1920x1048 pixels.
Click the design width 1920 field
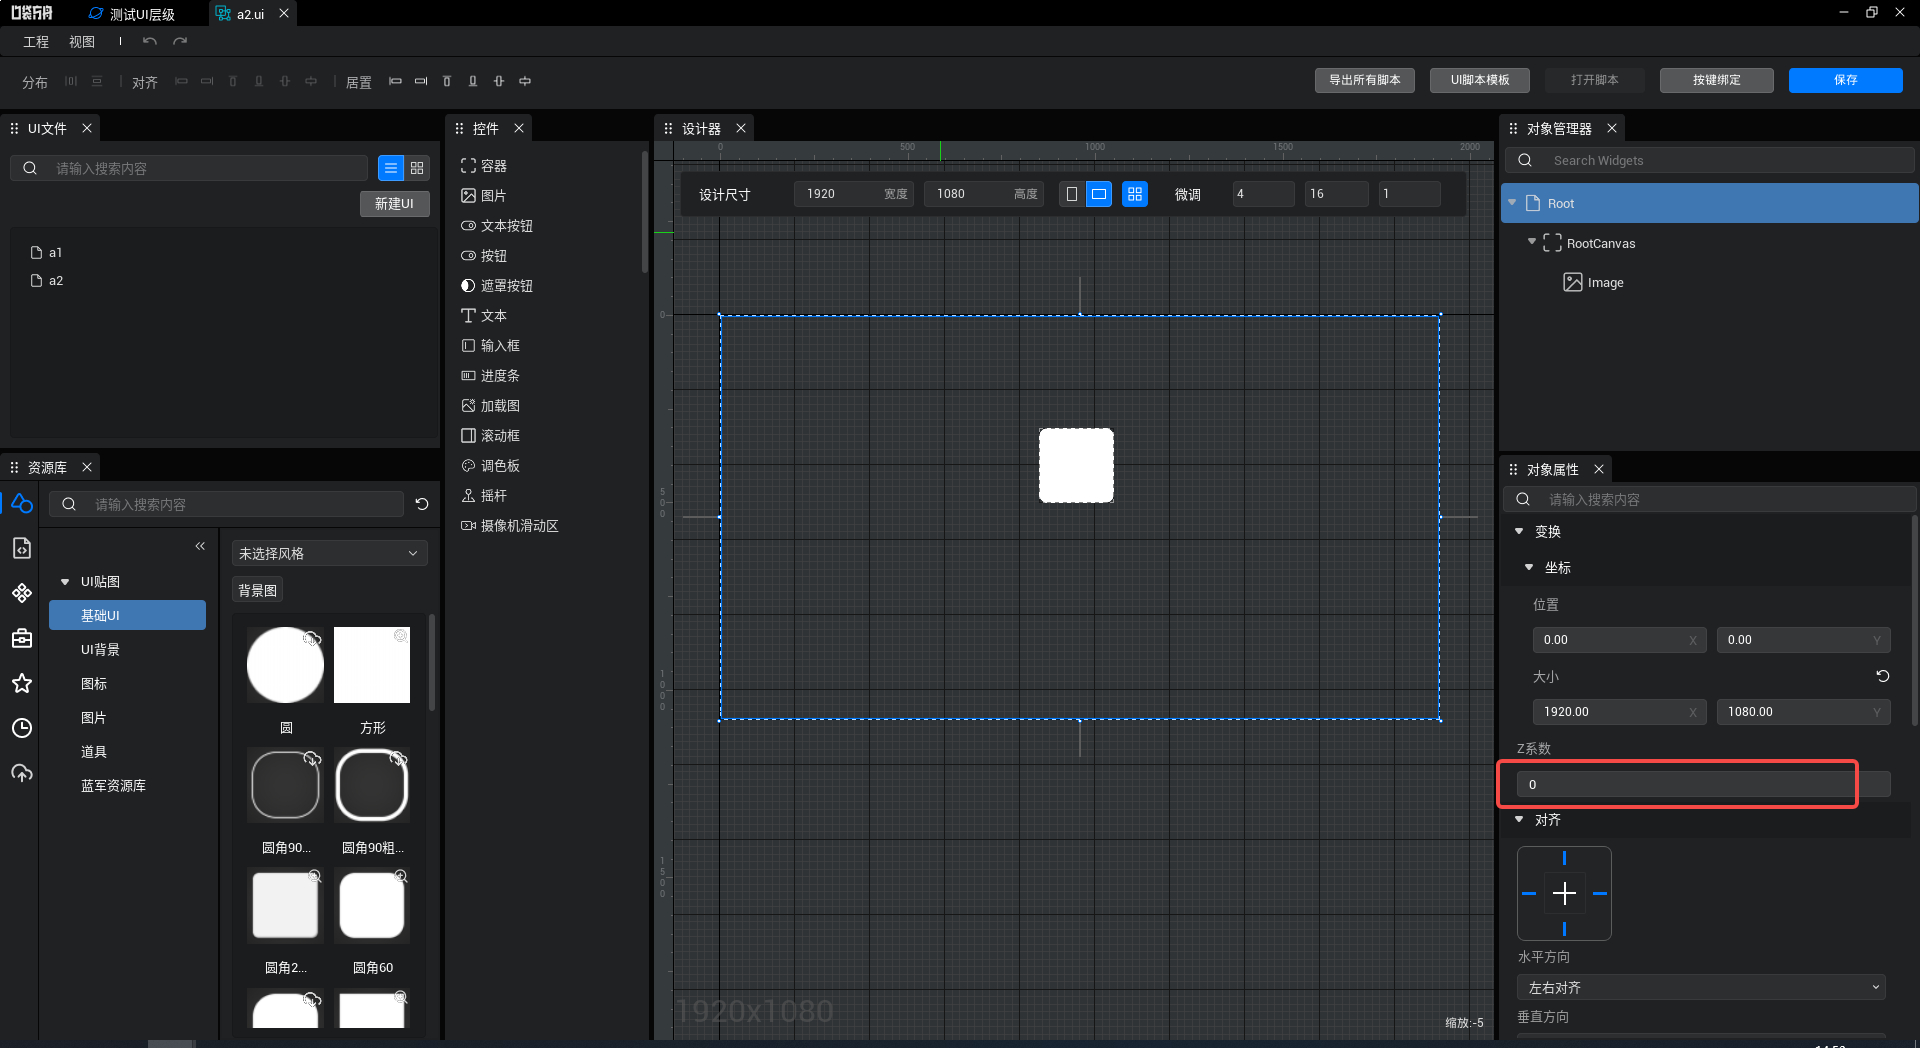854,194
